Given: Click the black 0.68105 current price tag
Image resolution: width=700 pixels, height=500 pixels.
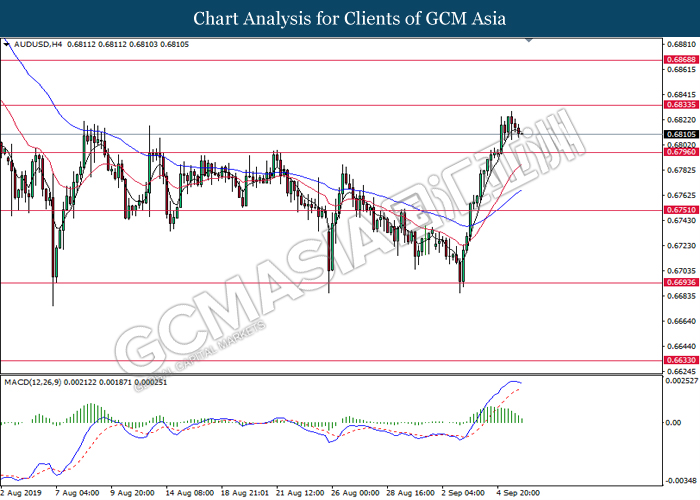Looking at the screenshot, I should coord(681,134).
